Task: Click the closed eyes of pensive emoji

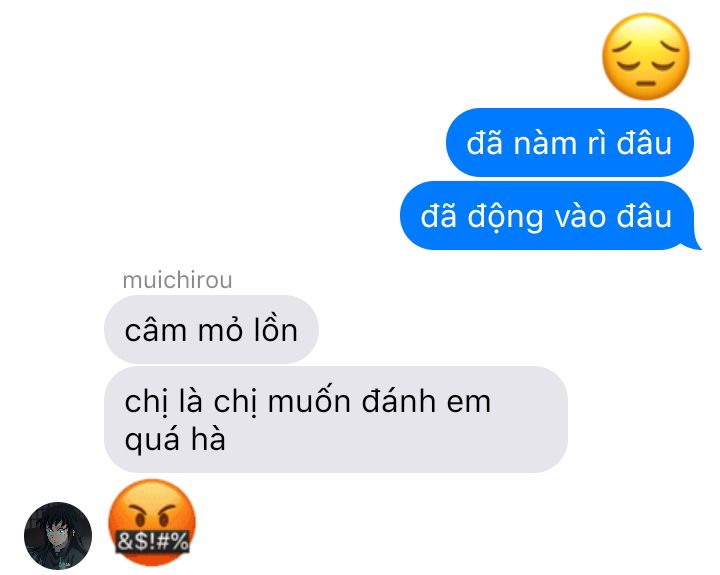Action: click(646, 54)
